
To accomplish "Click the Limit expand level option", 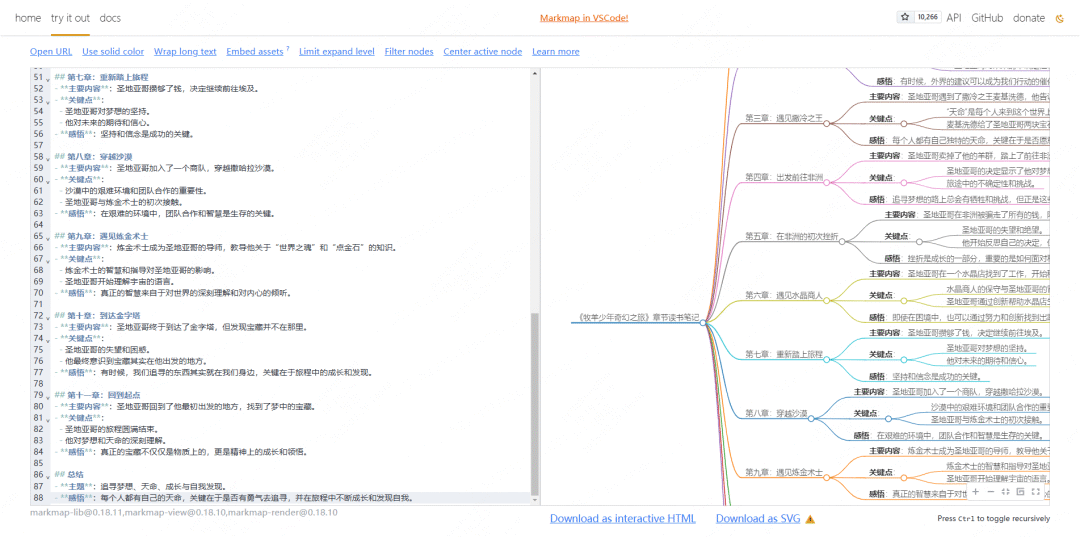I will click(337, 52).
